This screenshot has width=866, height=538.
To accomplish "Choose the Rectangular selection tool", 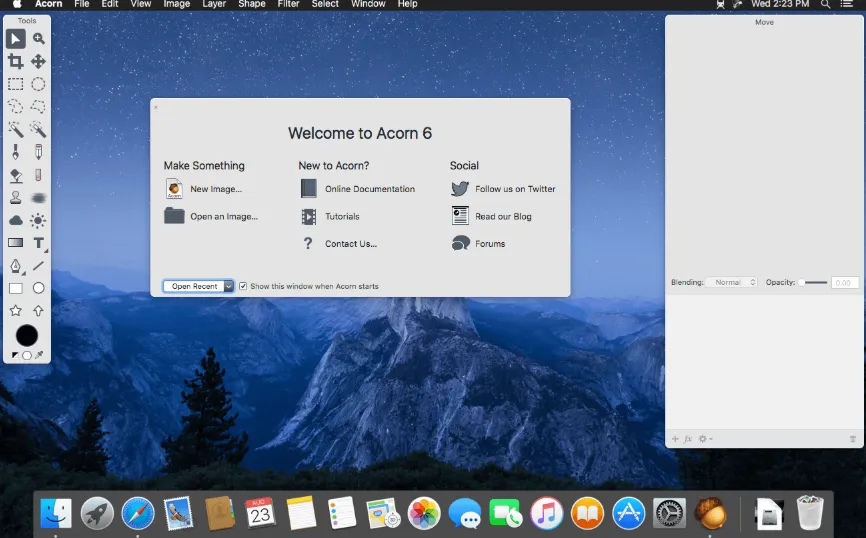I will click(15, 84).
